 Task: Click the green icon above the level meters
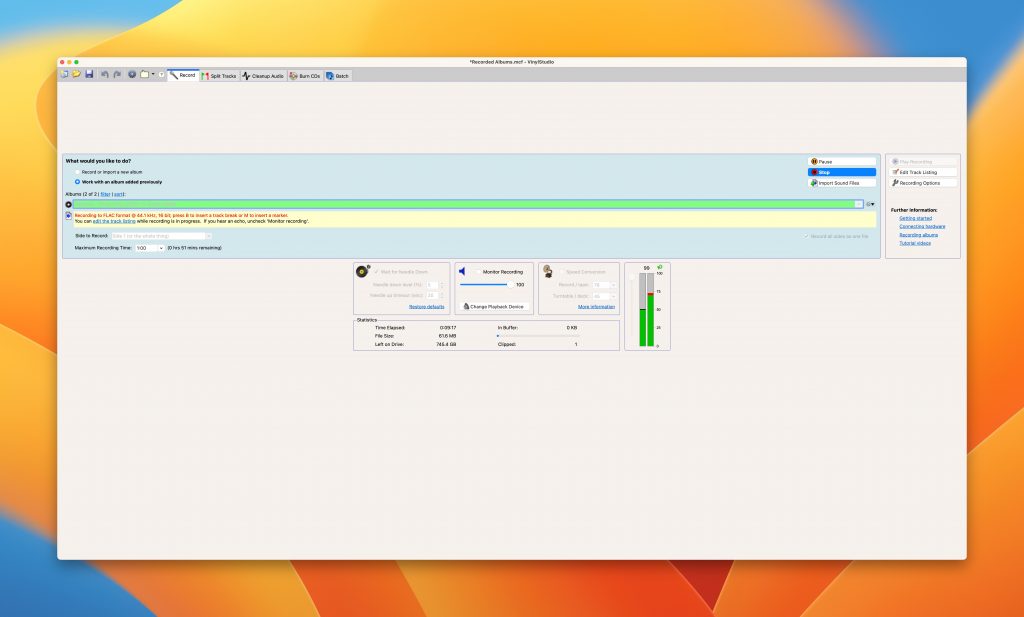point(660,267)
